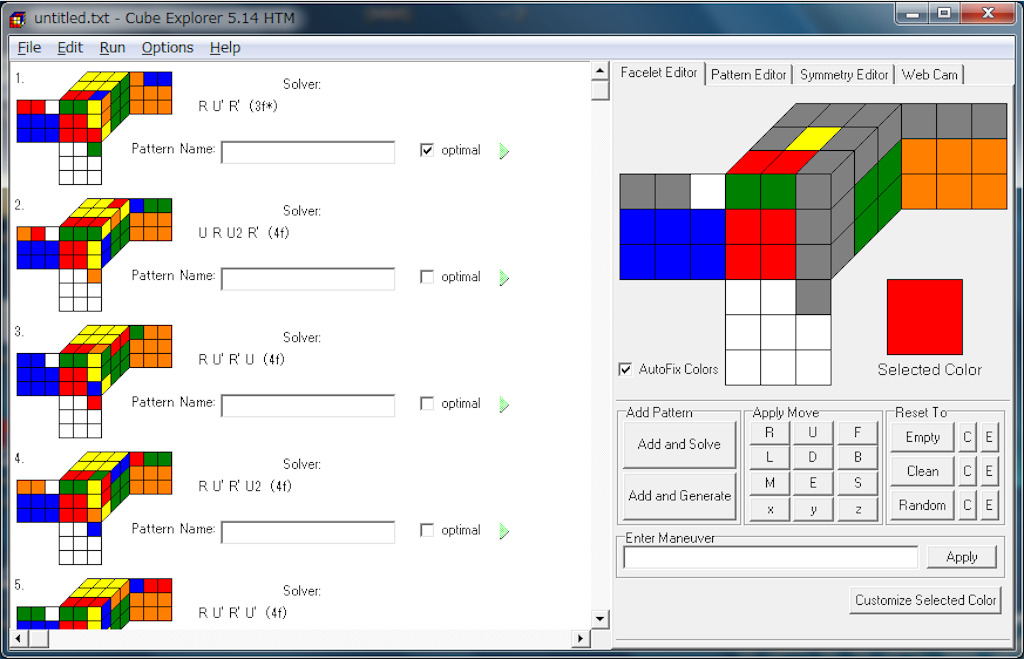Check optimal checkbox for pattern 3
The width and height of the screenshot is (1024, 659).
[x=427, y=404]
